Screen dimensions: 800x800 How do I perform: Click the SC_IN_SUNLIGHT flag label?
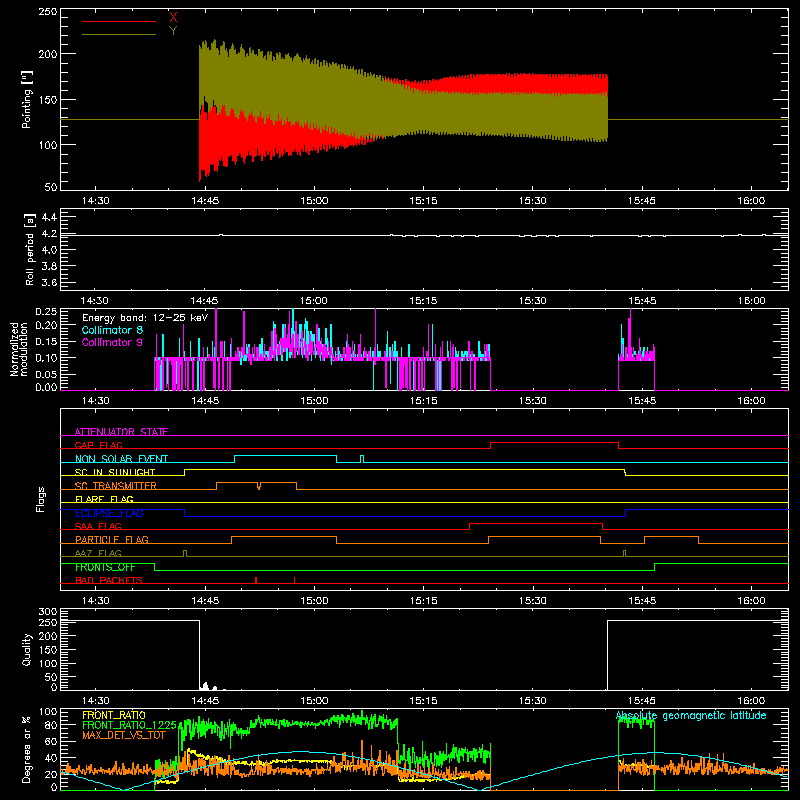coord(115,472)
